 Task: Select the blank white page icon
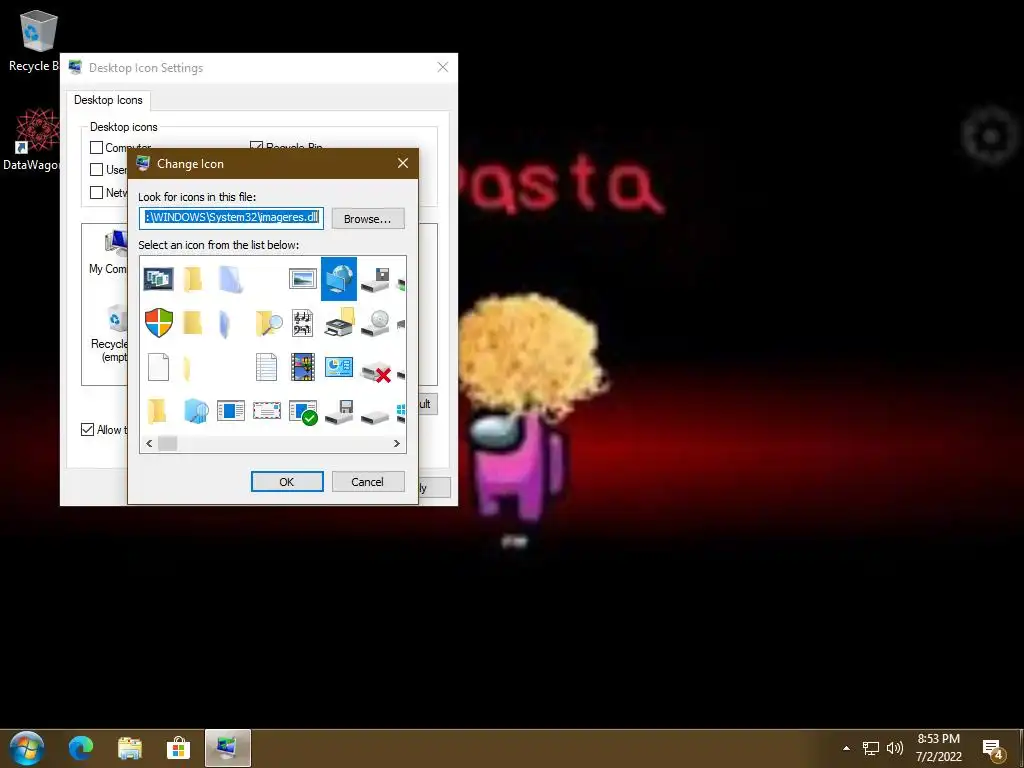click(159, 367)
